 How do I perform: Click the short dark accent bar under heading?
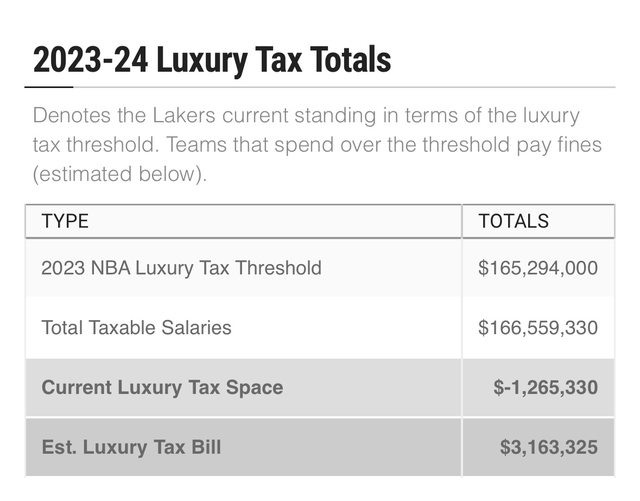click(48, 89)
